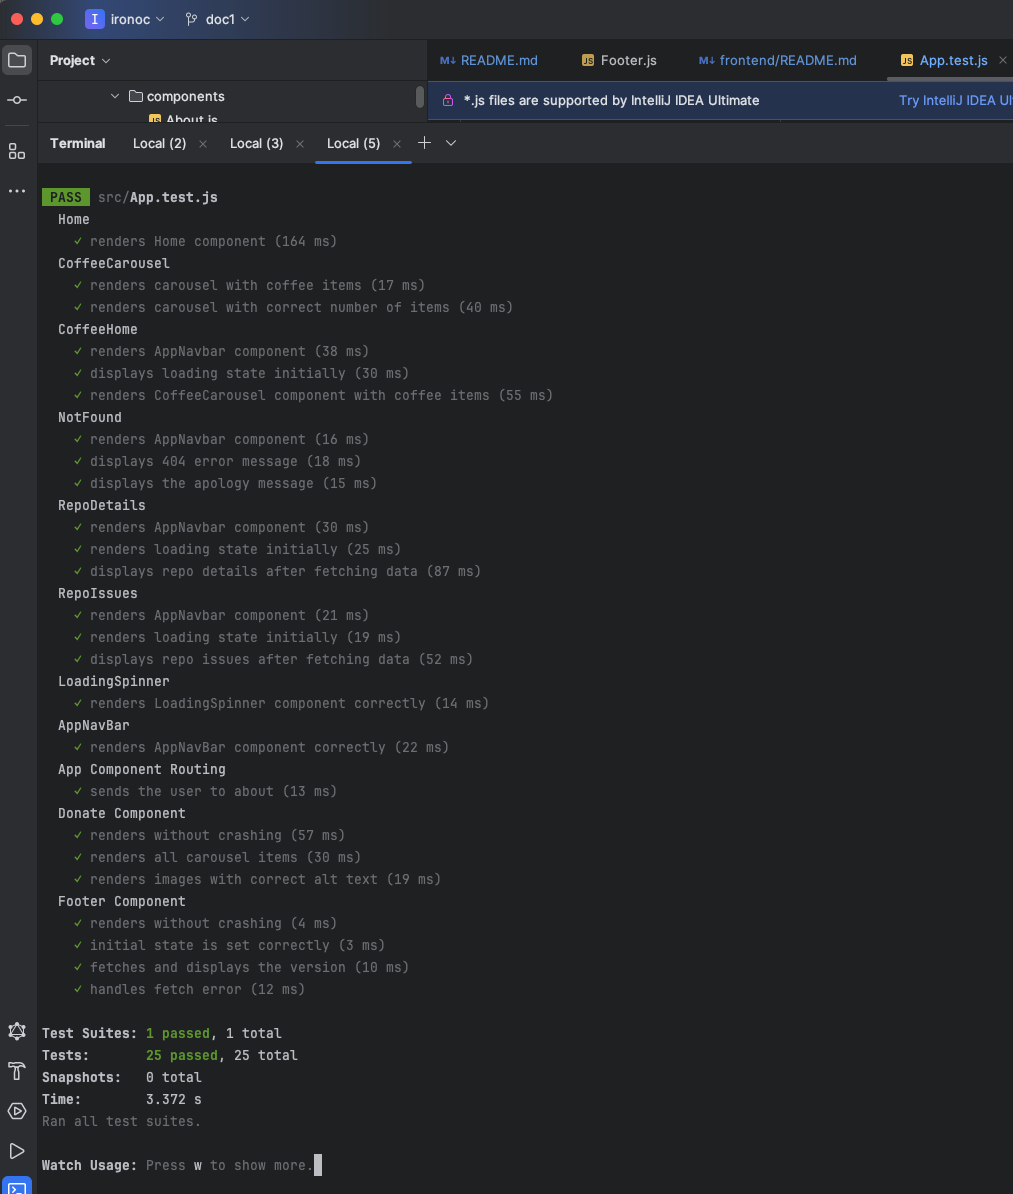Close the Local (5) terminal tab

click(396, 144)
